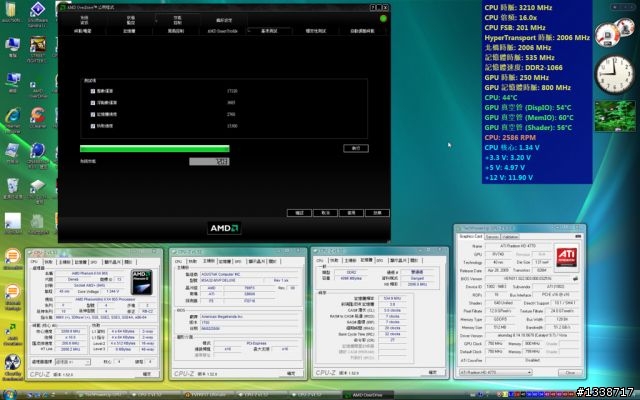The height and width of the screenshot is (400, 640).
Task: Click the '+12 V: 11.90 V' overlay line
Action: click(509, 178)
